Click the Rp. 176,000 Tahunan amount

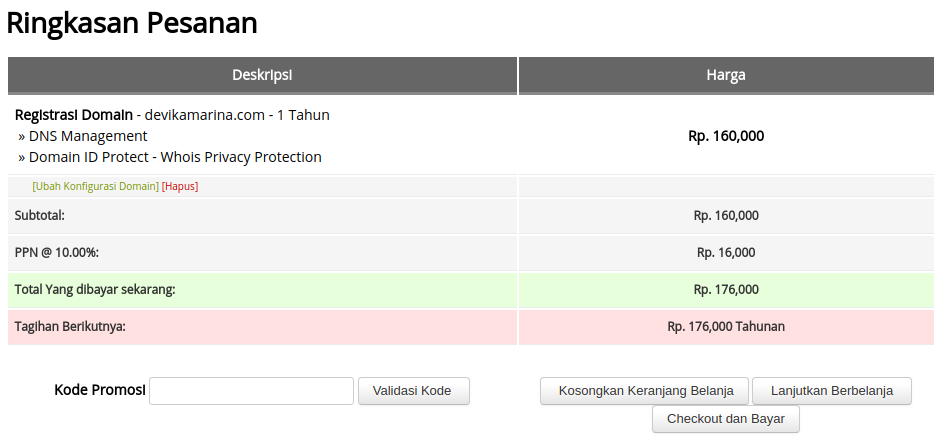[726, 326]
